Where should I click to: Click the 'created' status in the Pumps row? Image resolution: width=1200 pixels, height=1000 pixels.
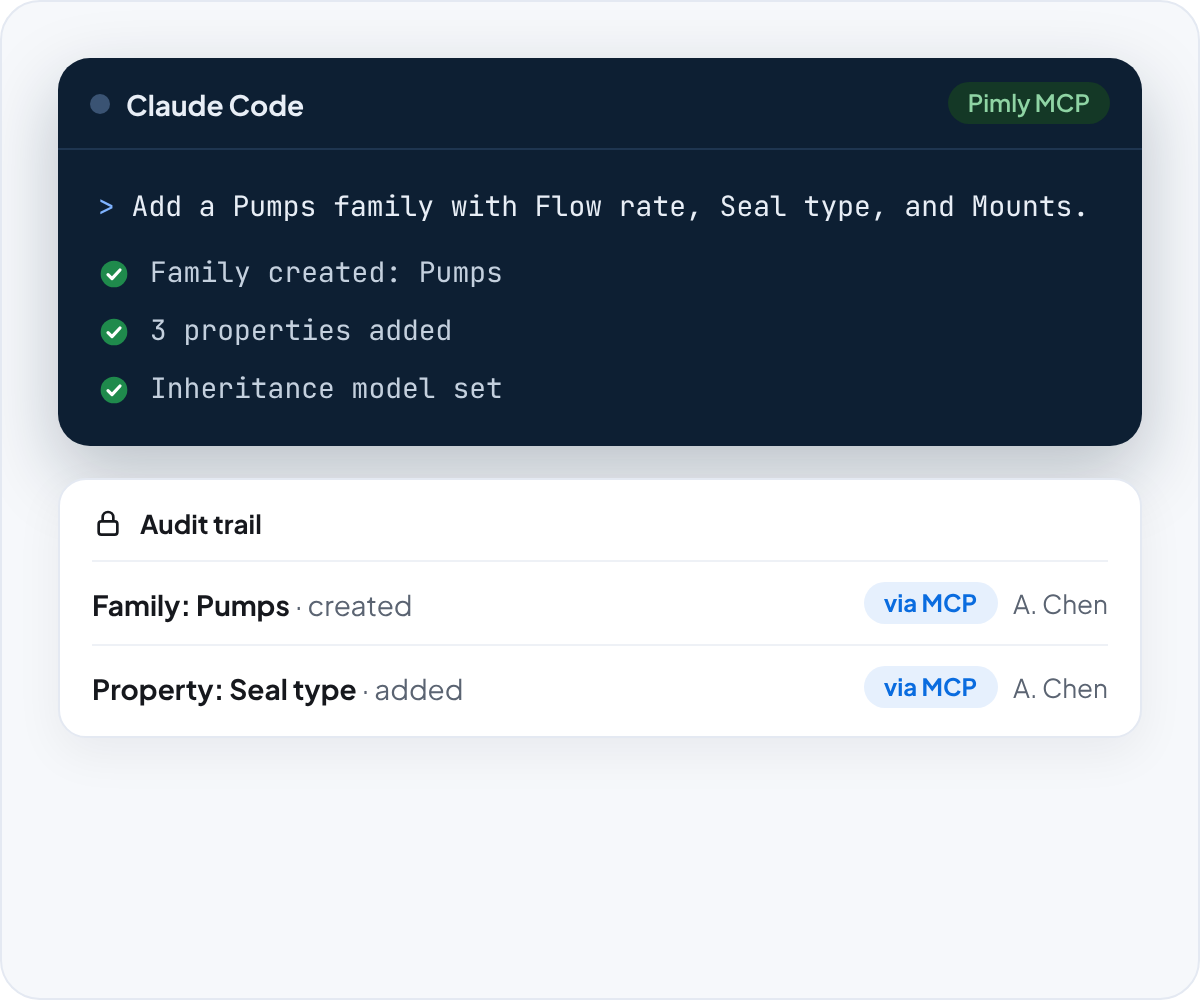pyautogui.click(x=359, y=606)
